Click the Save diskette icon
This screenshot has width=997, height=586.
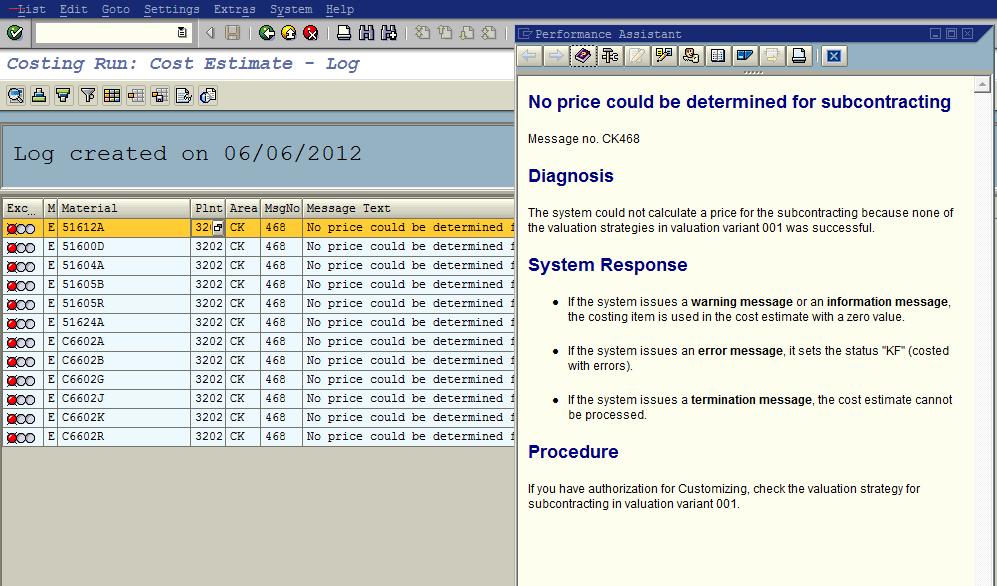tap(233, 32)
